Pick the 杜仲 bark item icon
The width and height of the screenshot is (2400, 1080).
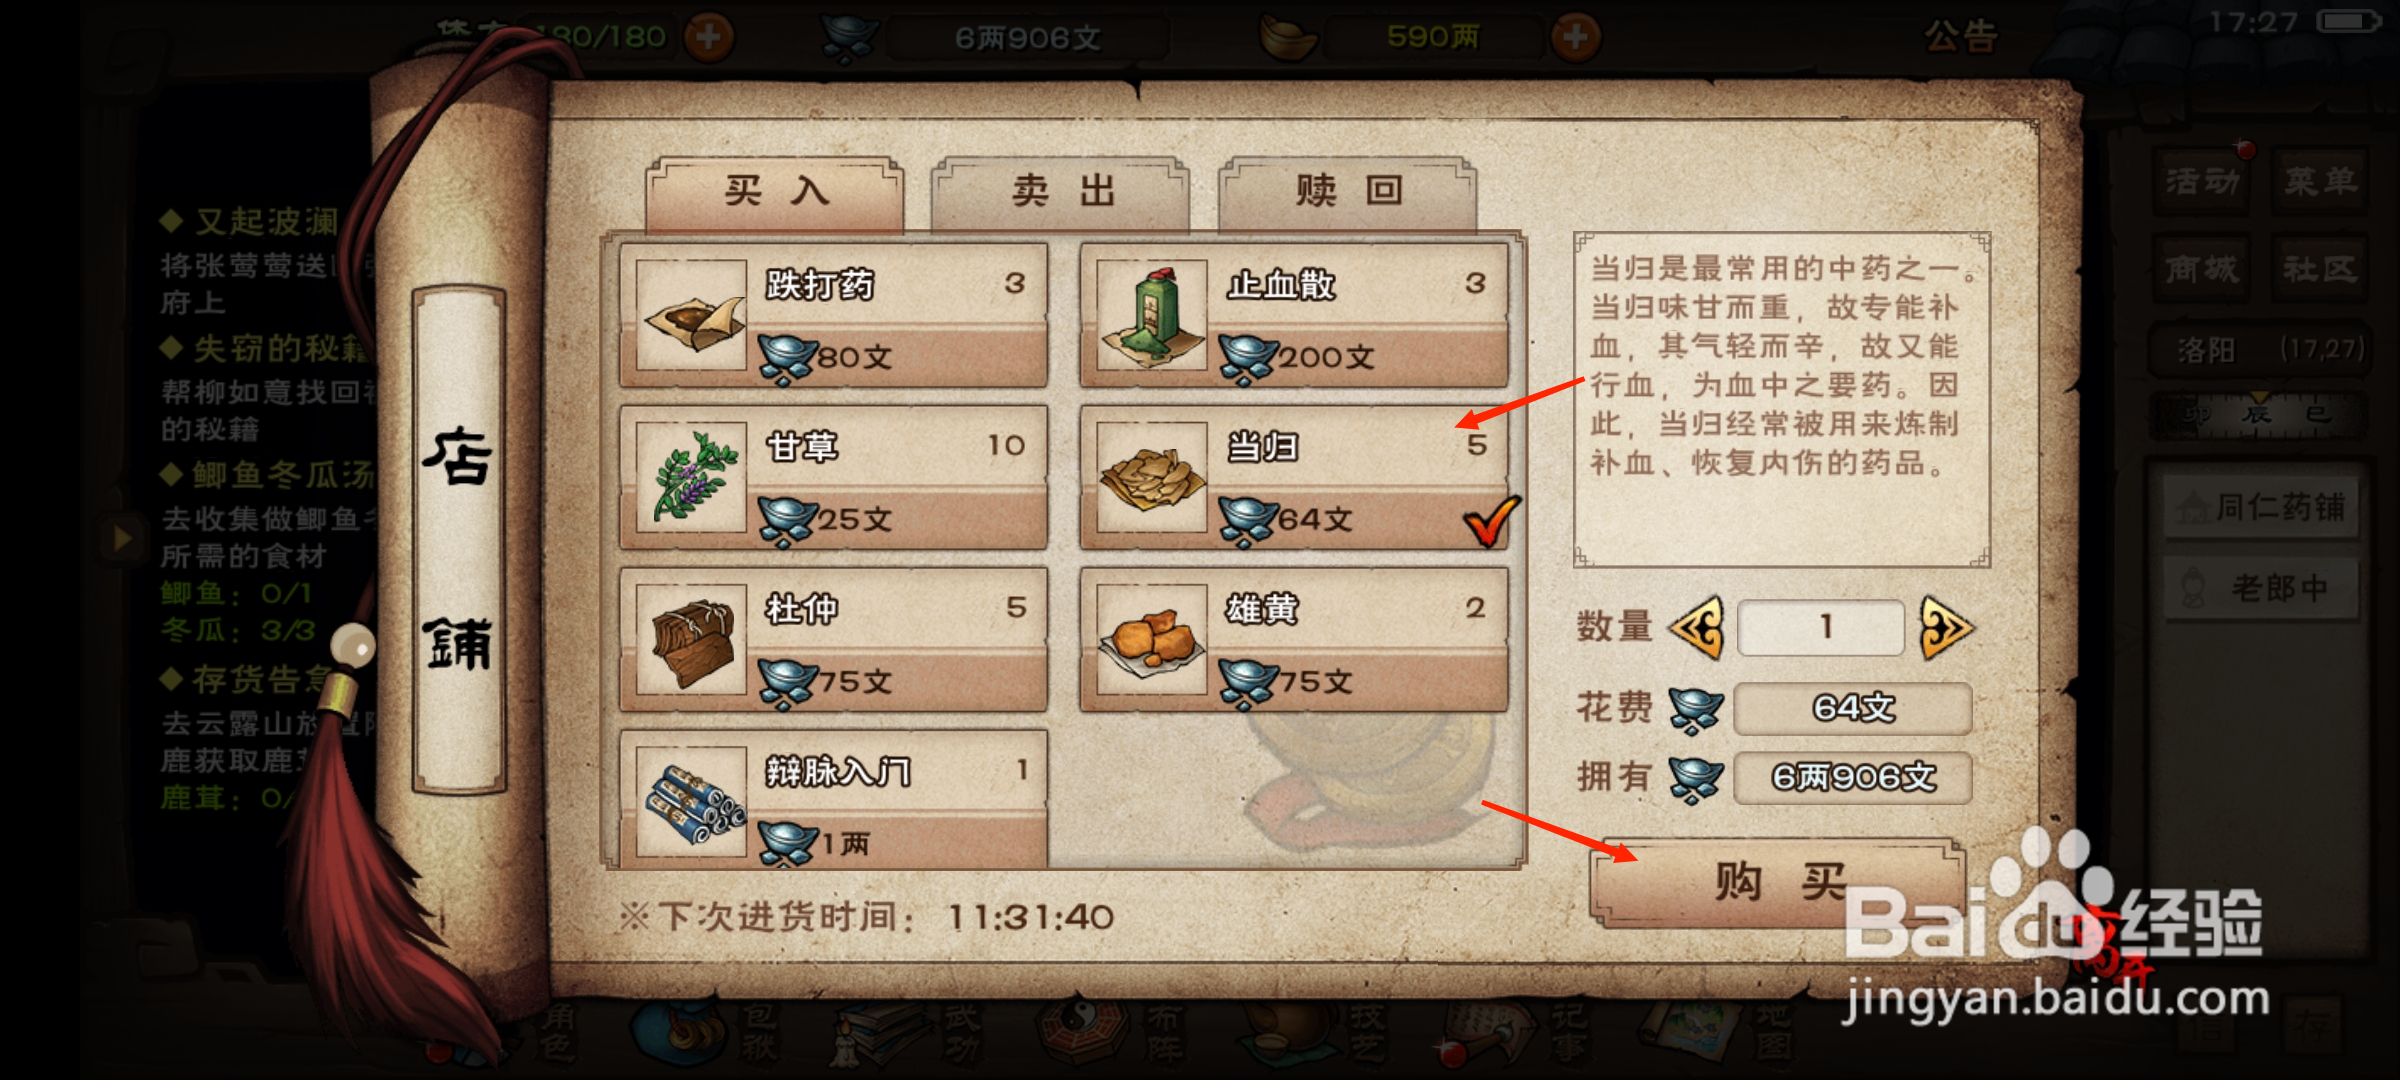click(x=692, y=639)
